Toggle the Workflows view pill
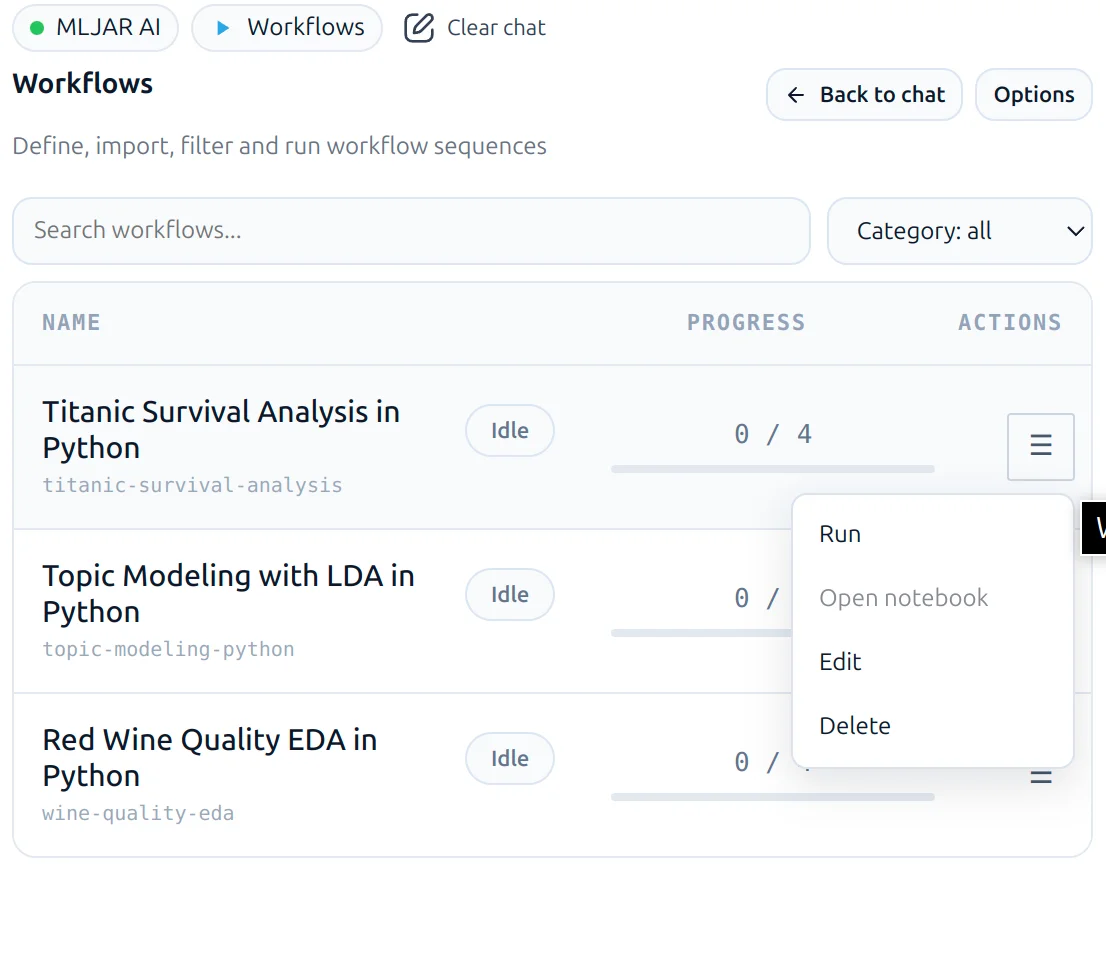The image size is (1106, 963). (287, 28)
